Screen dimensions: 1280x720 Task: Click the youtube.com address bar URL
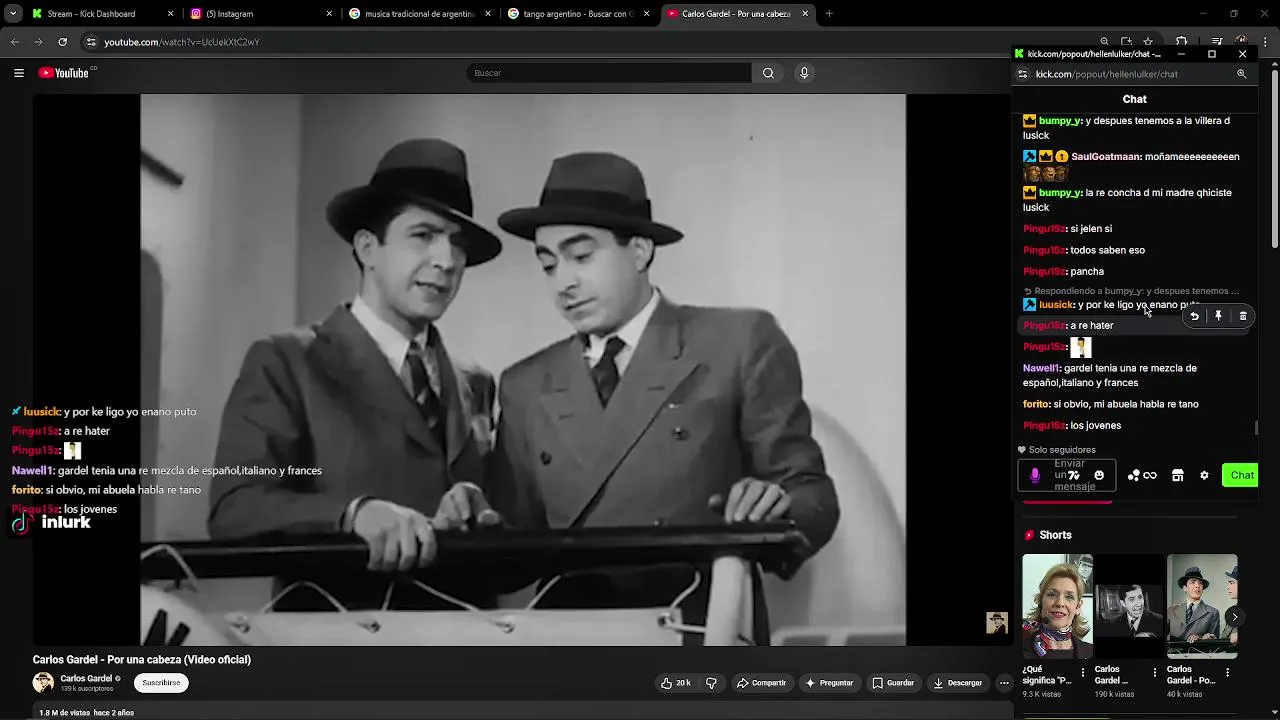182,42
